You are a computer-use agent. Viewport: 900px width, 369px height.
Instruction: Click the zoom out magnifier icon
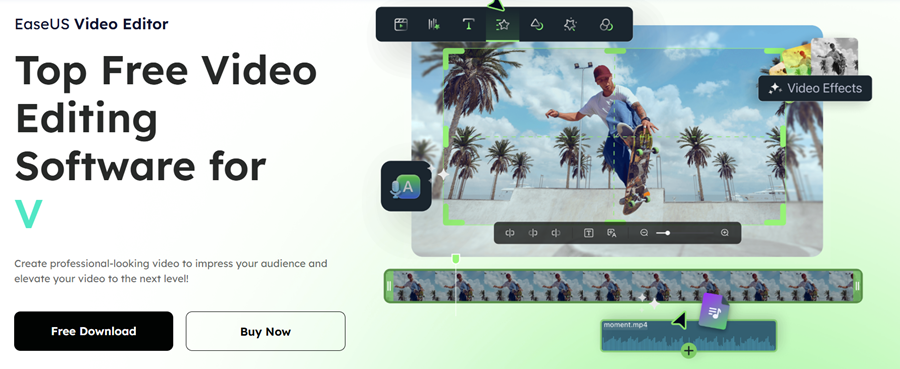(644, 233)
